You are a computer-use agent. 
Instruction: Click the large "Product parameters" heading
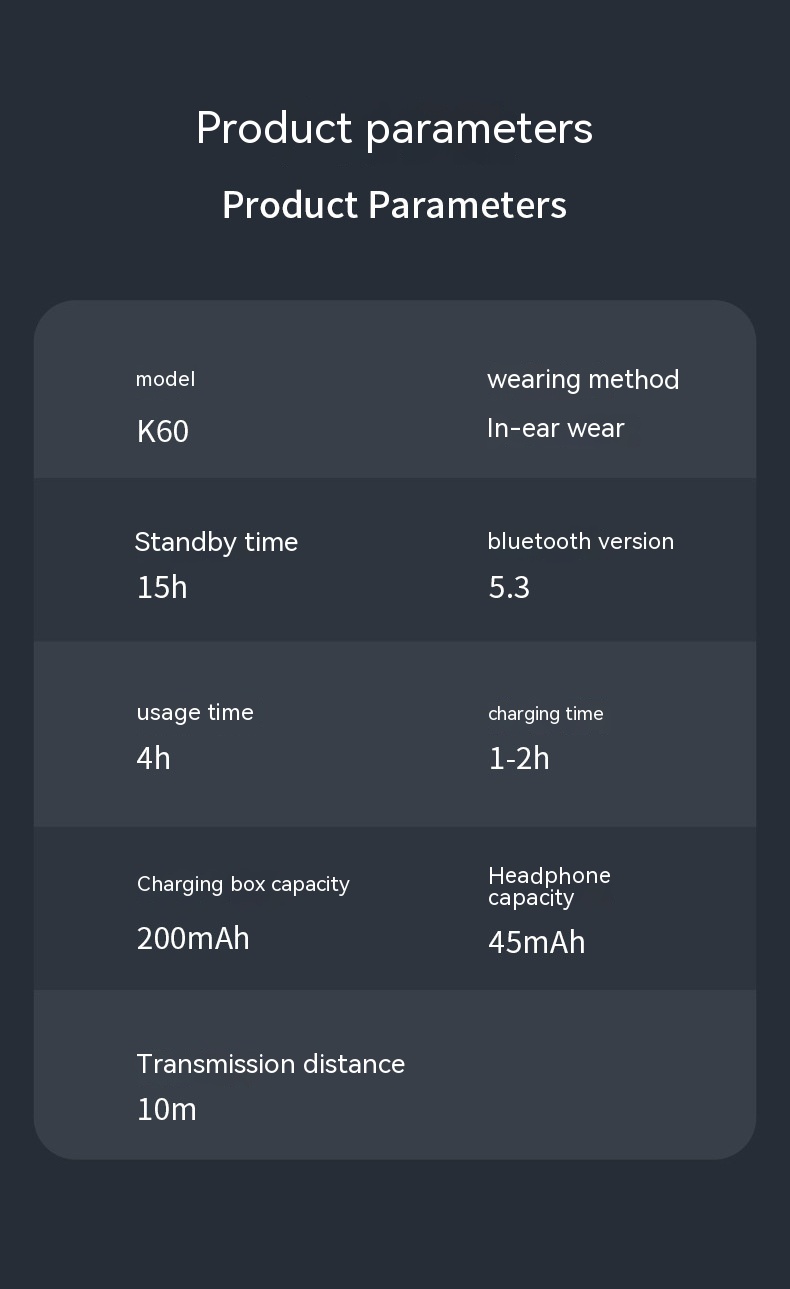coord(394,129)
